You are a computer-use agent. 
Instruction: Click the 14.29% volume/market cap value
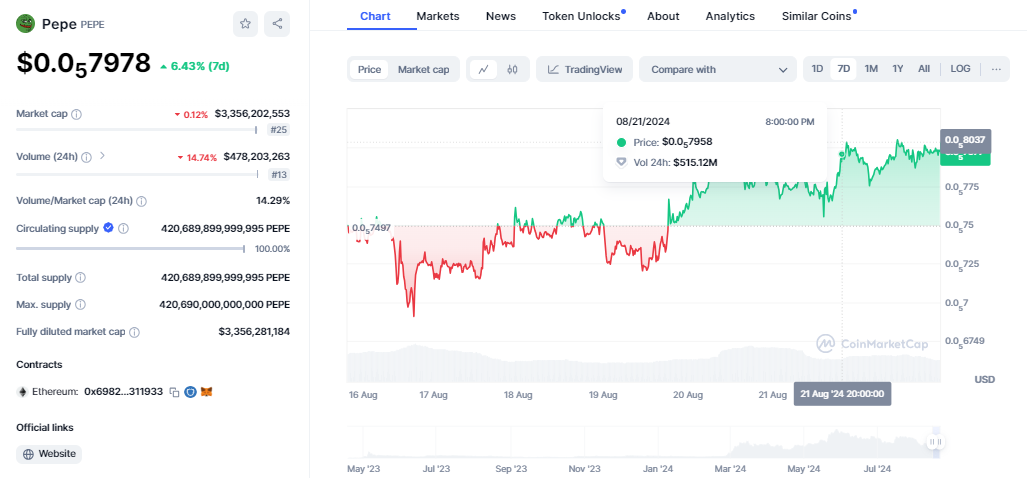(273, 200)
